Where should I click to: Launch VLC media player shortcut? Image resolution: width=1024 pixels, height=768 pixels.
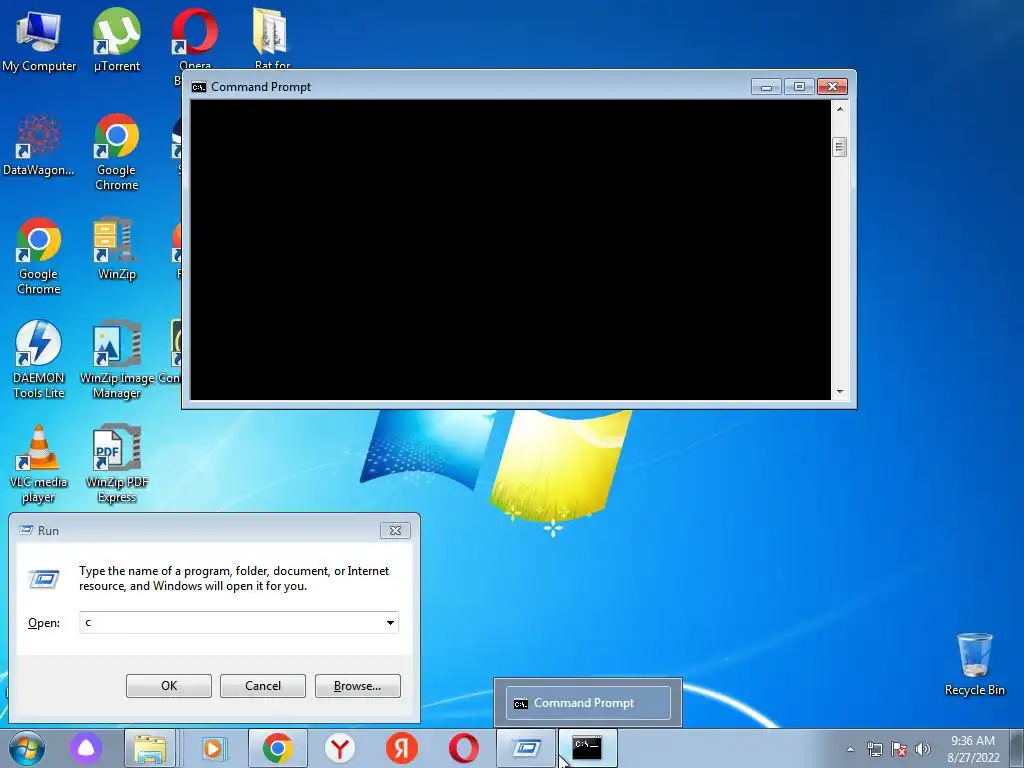pyautogui.click(x=39, y=464)
